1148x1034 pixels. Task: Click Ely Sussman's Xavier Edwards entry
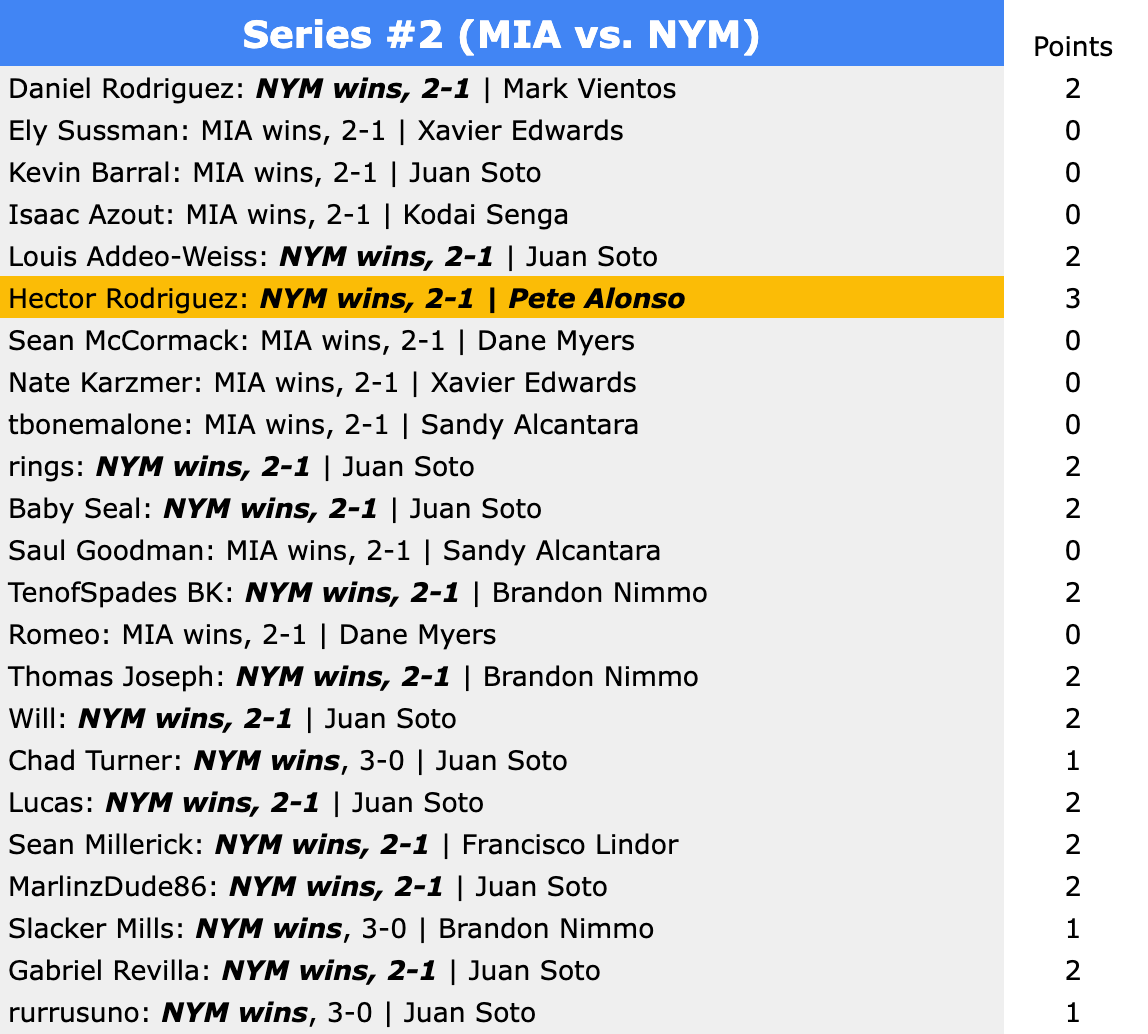click(x=519, y=131)
